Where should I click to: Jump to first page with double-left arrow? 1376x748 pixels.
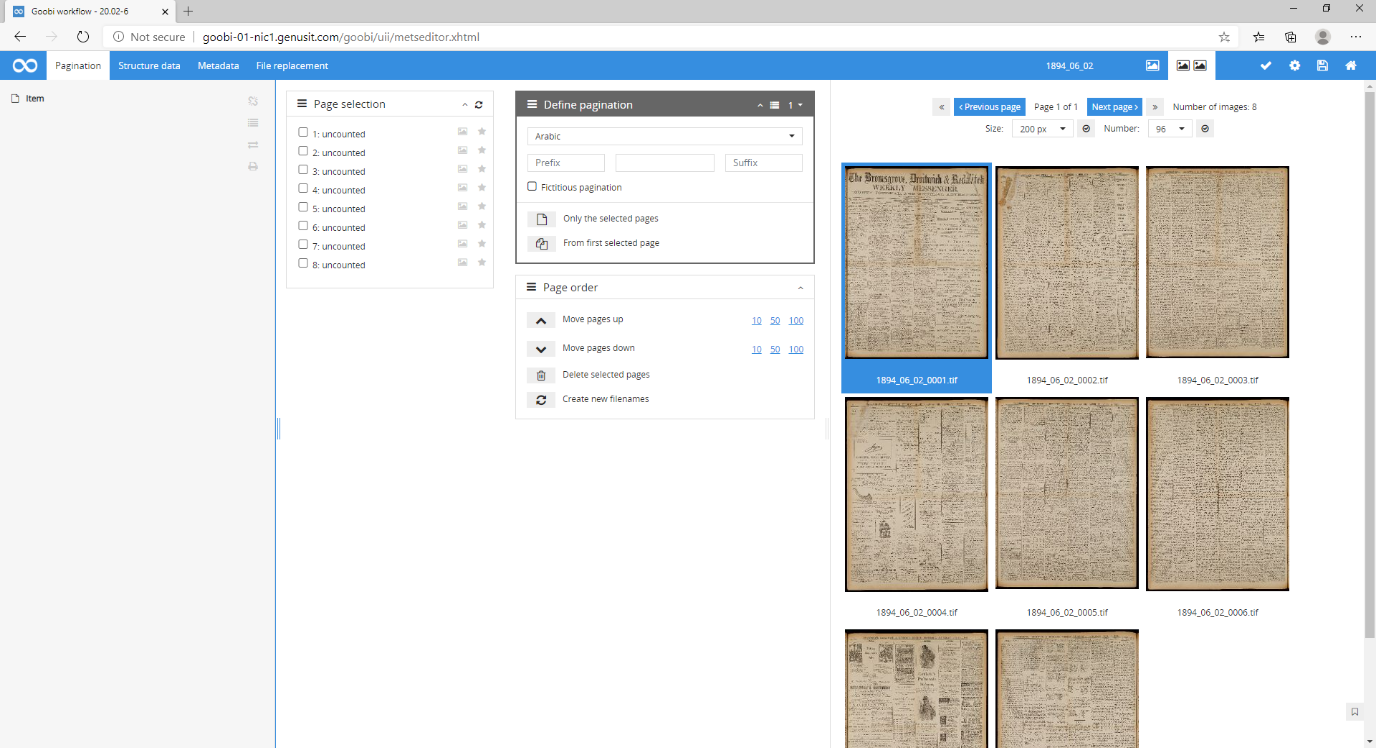941,107
